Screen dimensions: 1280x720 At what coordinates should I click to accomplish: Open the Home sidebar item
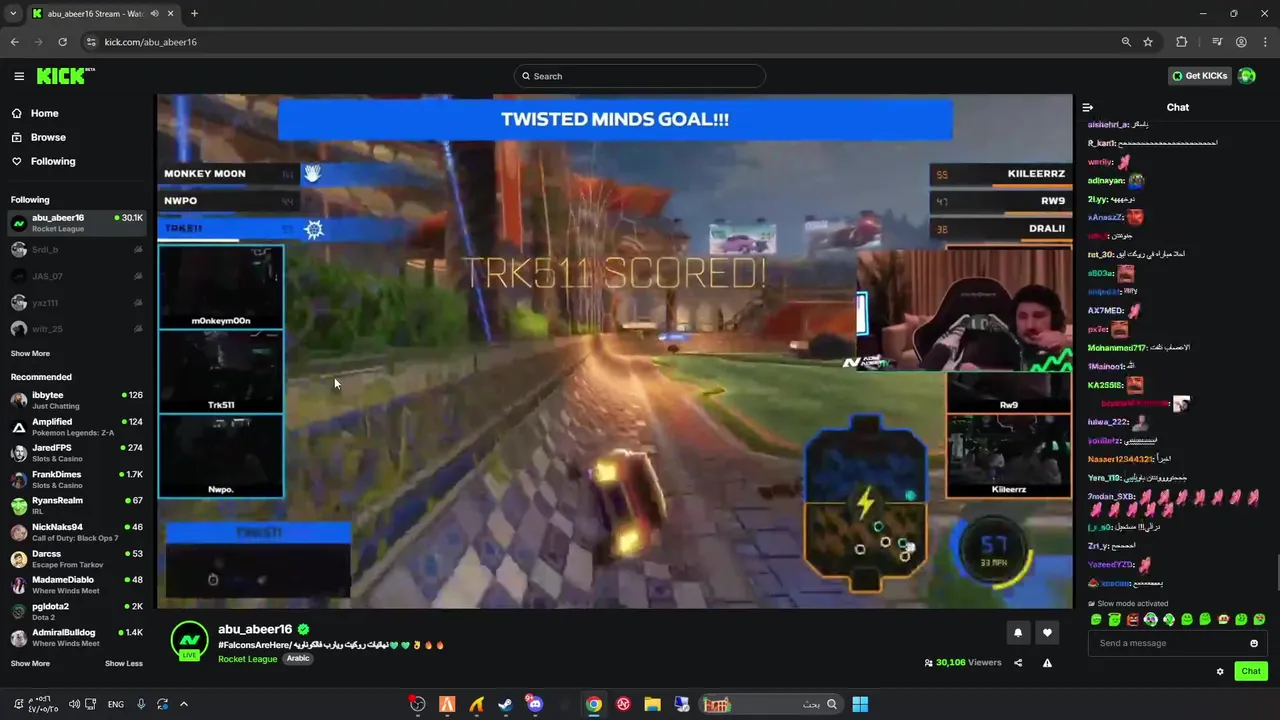77,113
